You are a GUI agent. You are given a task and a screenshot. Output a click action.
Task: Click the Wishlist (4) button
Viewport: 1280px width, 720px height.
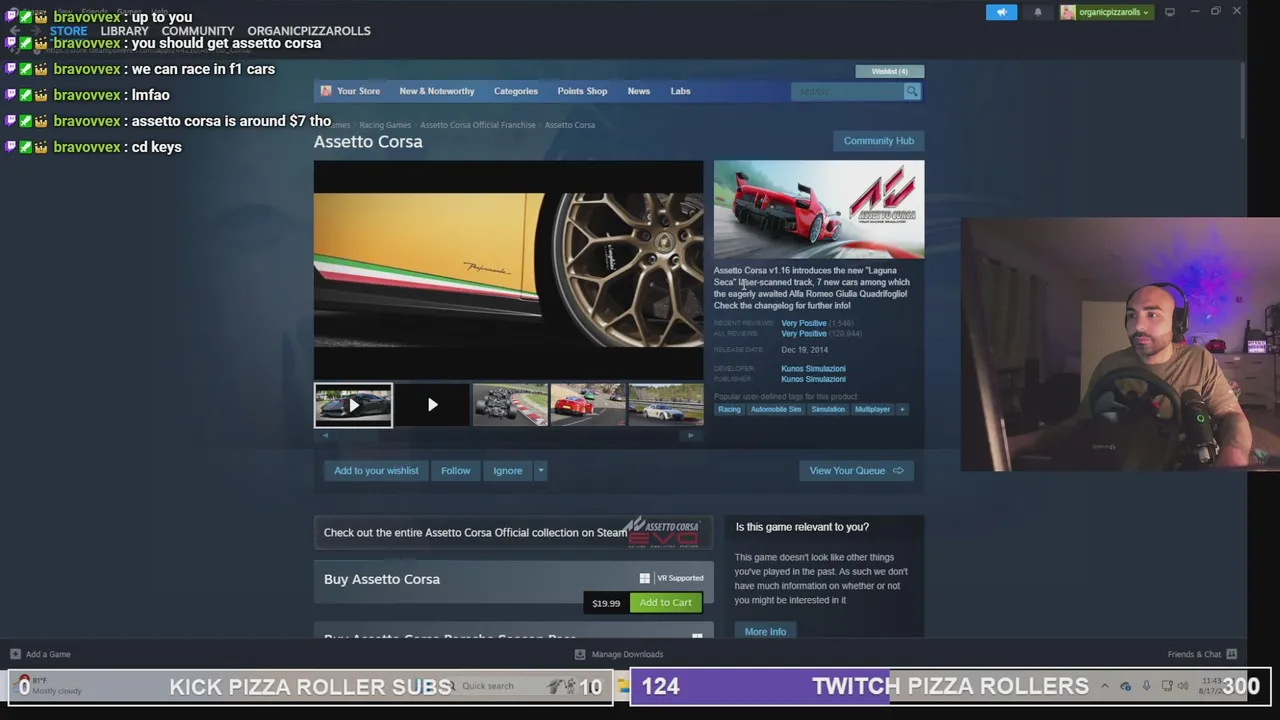tap(890, 71)
